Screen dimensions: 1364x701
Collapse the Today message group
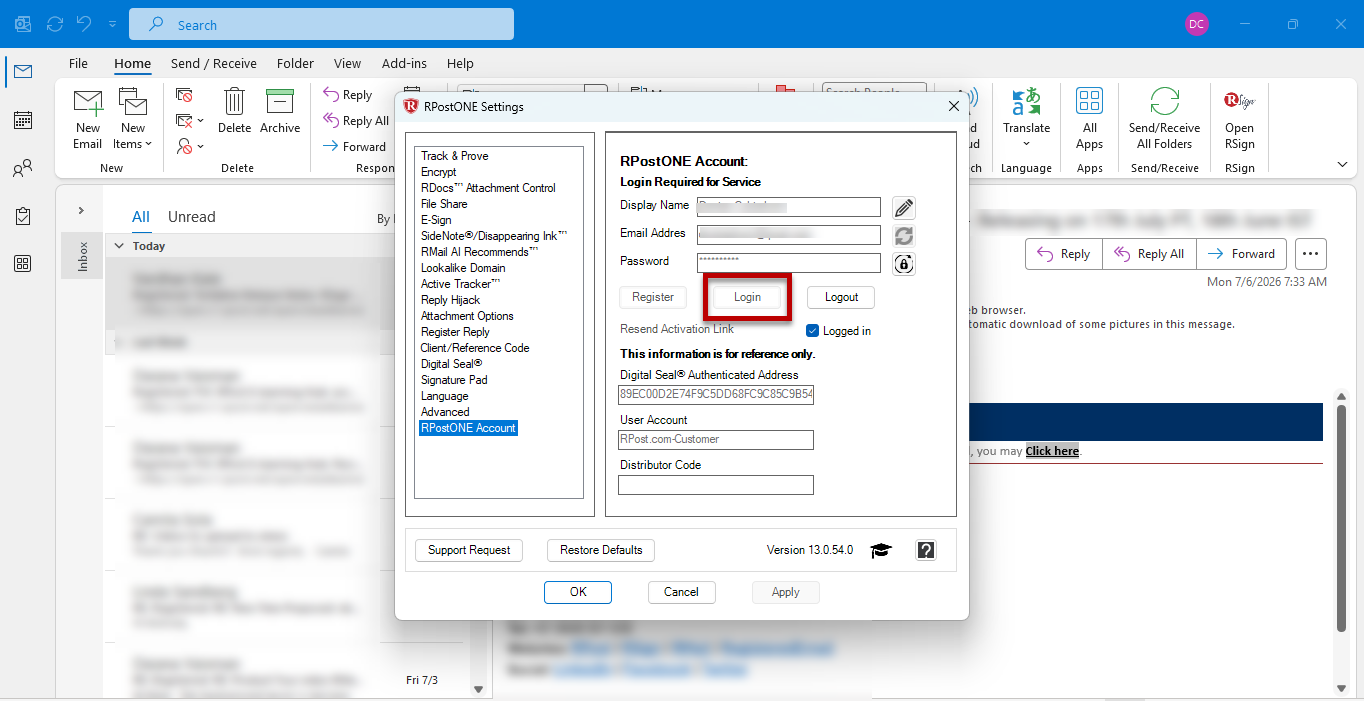(119, 246)
